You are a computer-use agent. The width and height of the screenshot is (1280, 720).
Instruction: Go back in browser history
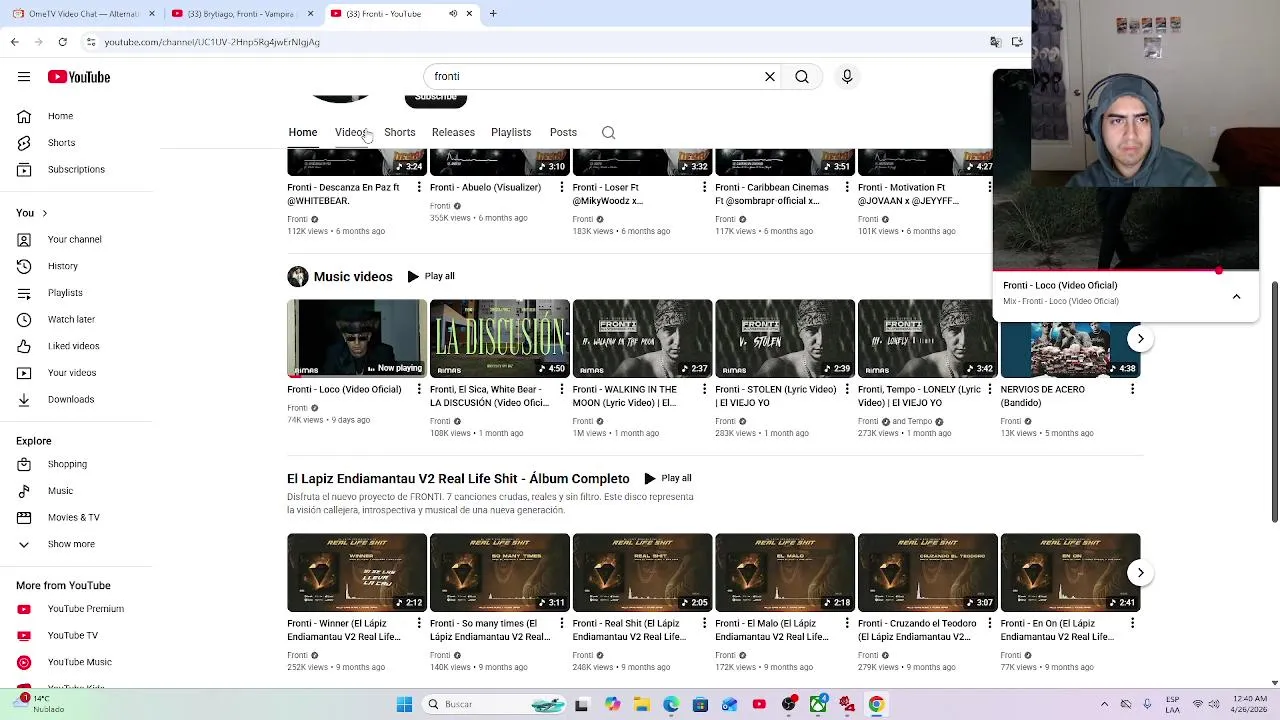click(x=14, y=42)
